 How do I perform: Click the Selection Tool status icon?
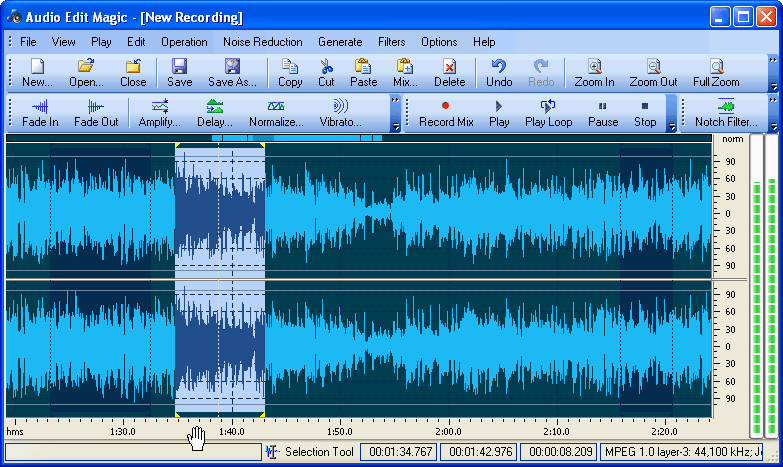coord(272,452)
